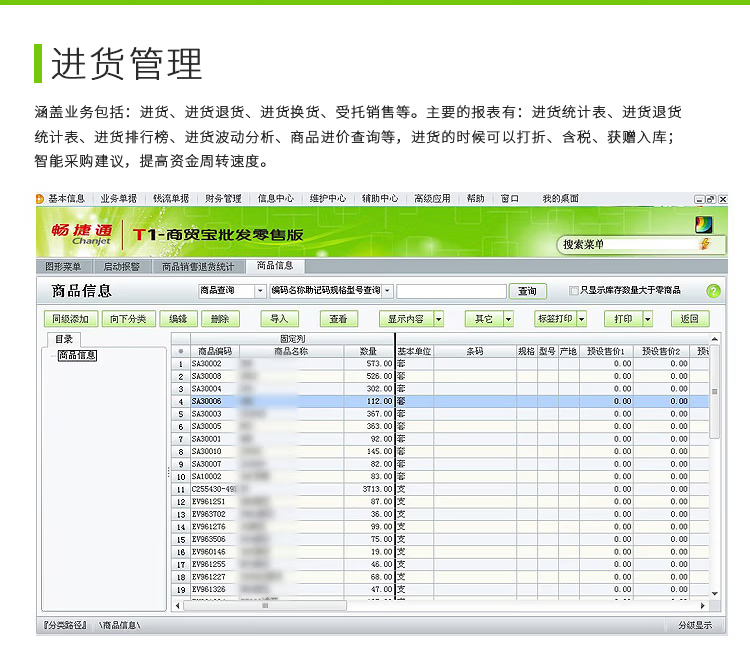Image resolution: width=750 pixels, height=649 pixels.
Task: Open the 窗口 menu
Action: 509,198
